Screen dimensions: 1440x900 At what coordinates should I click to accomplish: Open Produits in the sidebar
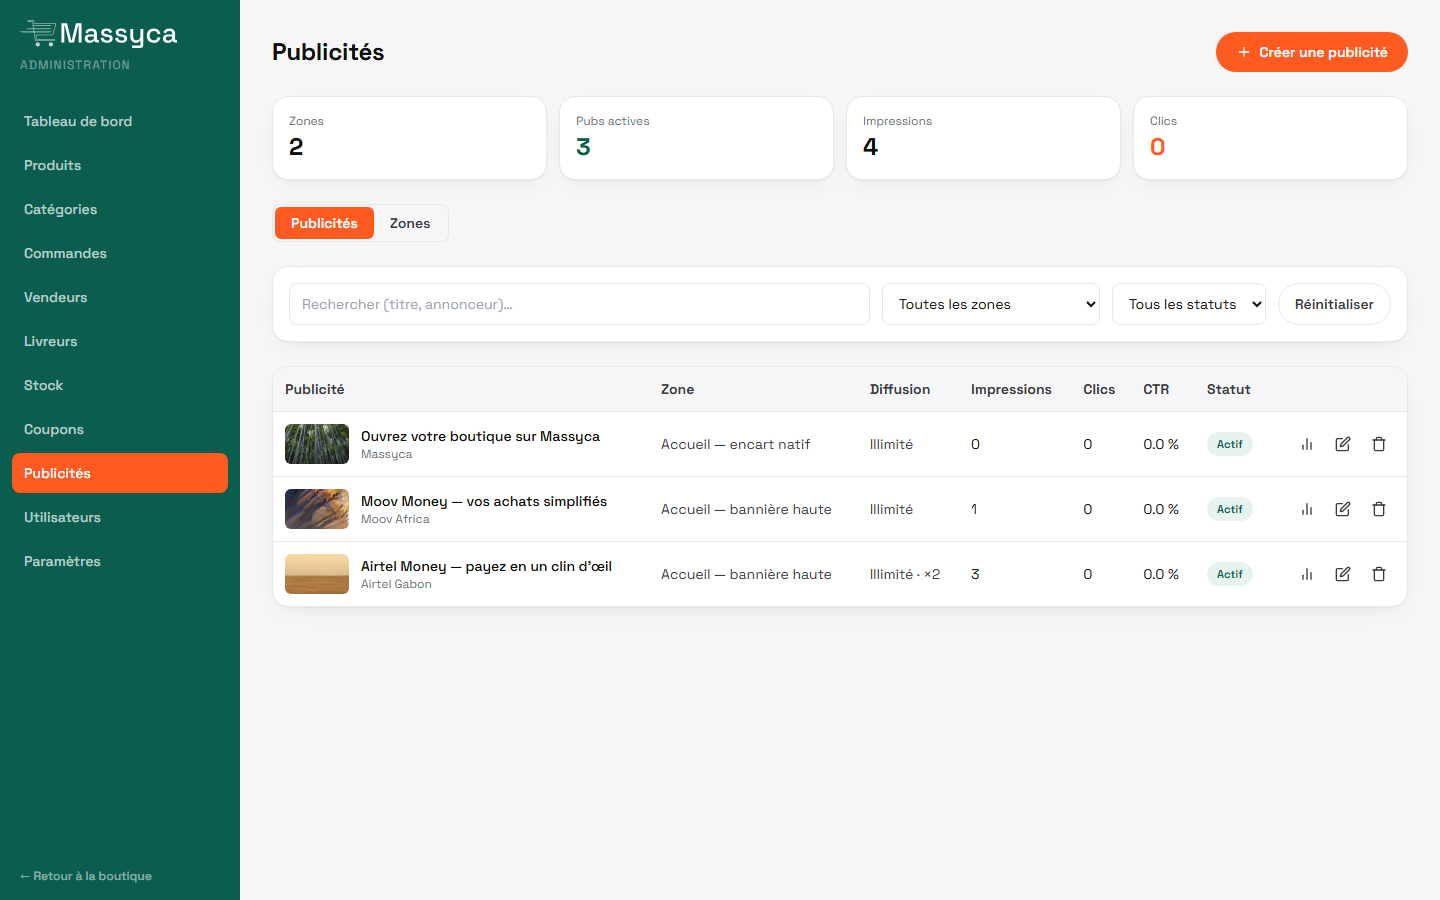pyautogui.click(x=120, y=165)
